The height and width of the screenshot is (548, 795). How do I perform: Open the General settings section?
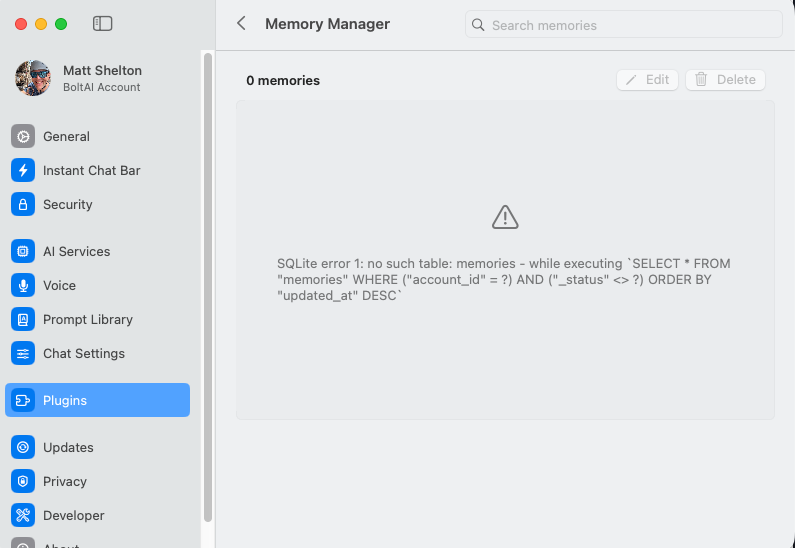coord(97,136)
